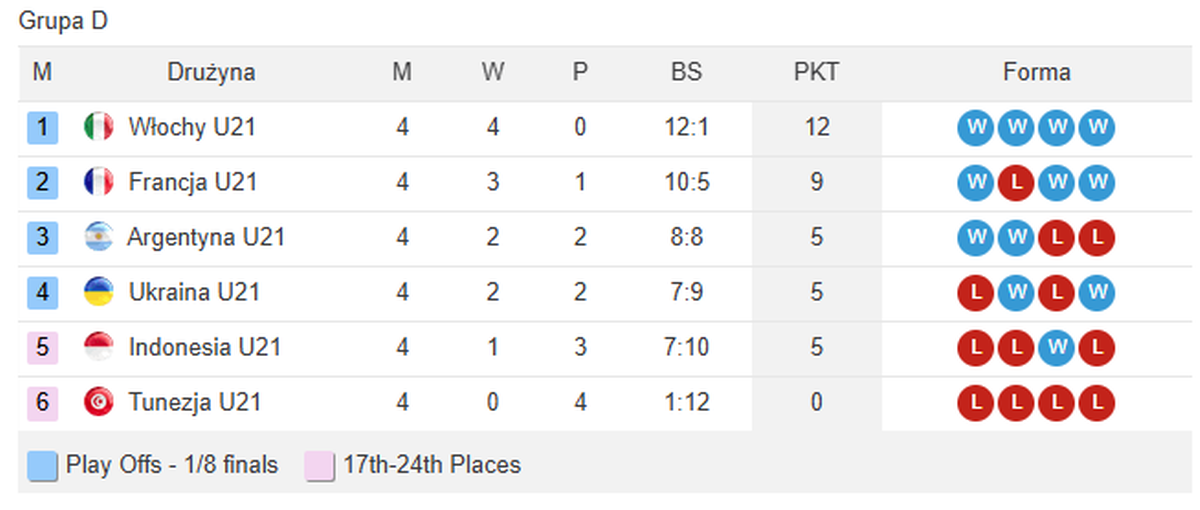
Task: Click the France flag icon
Action: click(98, 183)
